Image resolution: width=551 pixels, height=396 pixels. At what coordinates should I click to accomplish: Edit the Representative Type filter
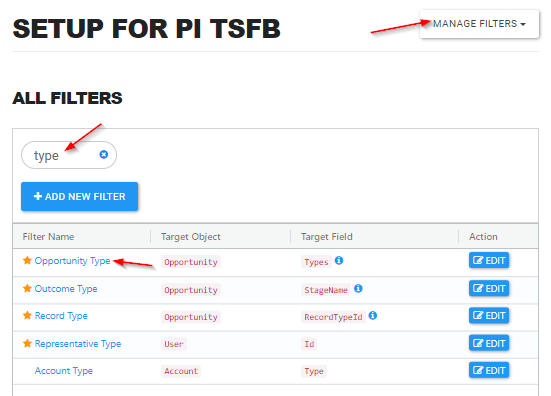tap(489, 343)
